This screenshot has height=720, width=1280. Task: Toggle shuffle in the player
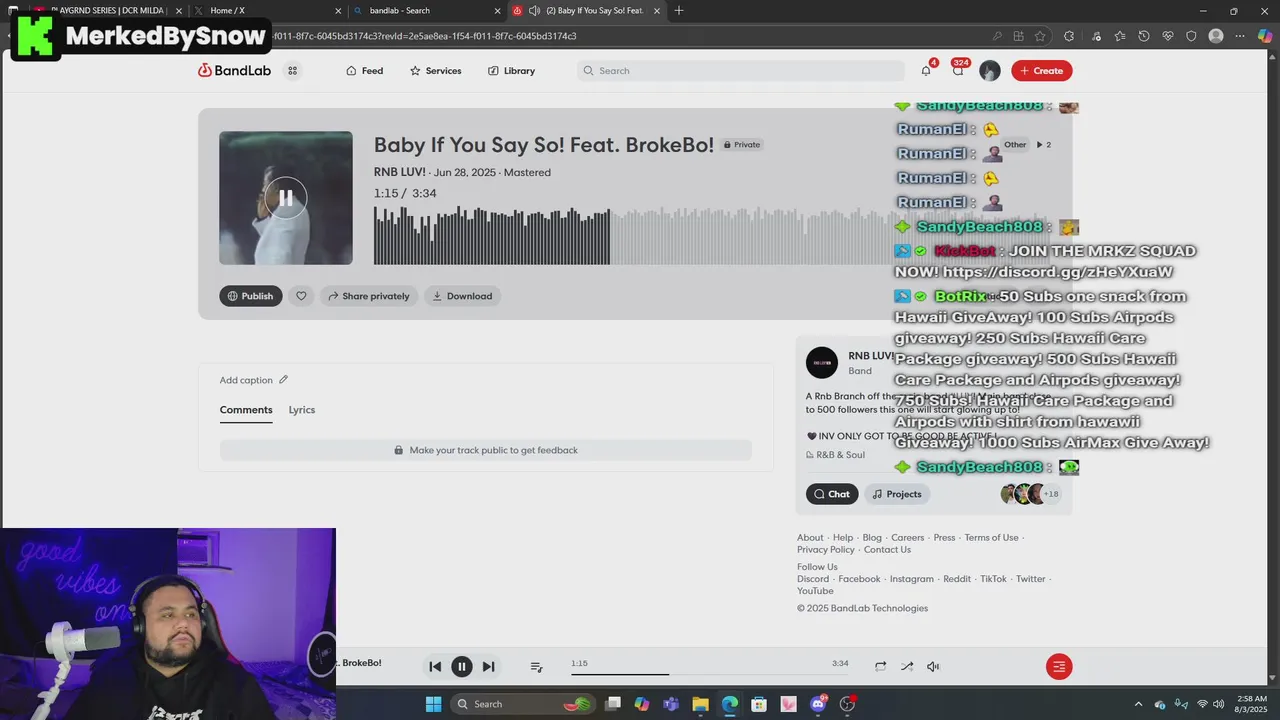[906, 667]
